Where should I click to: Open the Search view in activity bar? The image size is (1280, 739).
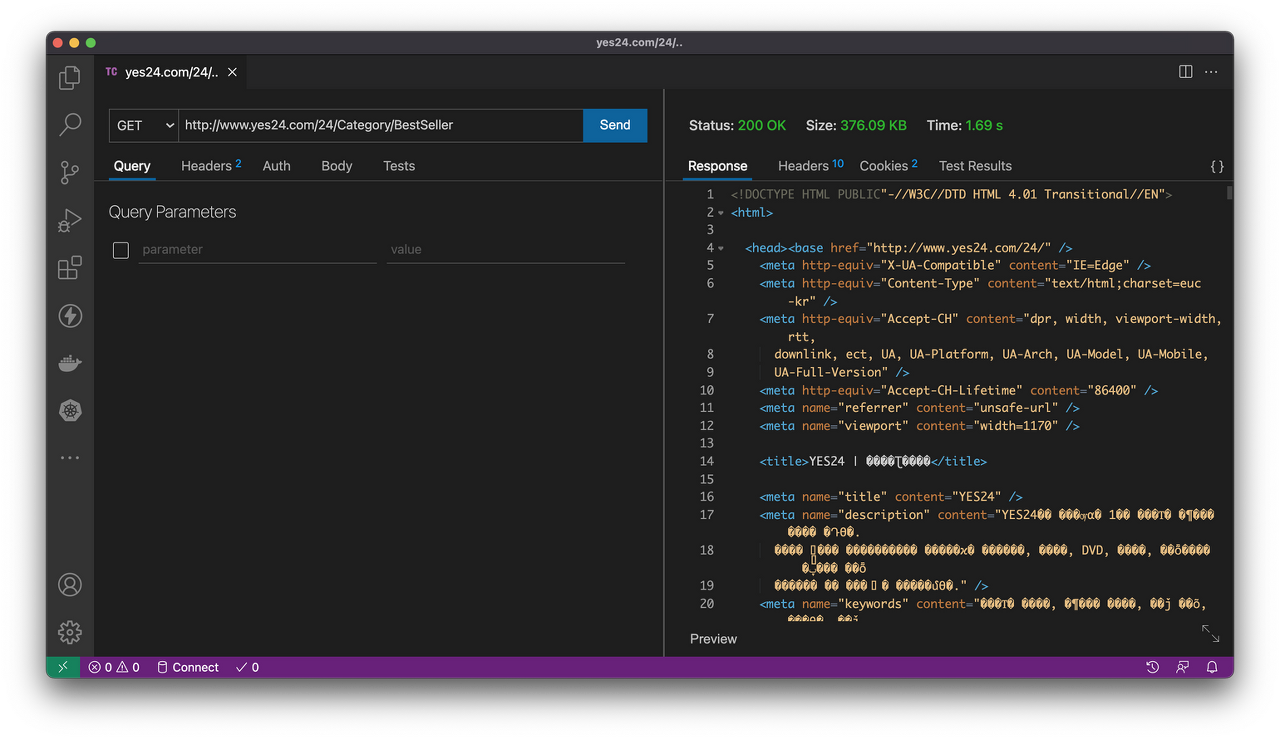coord(70,124)
